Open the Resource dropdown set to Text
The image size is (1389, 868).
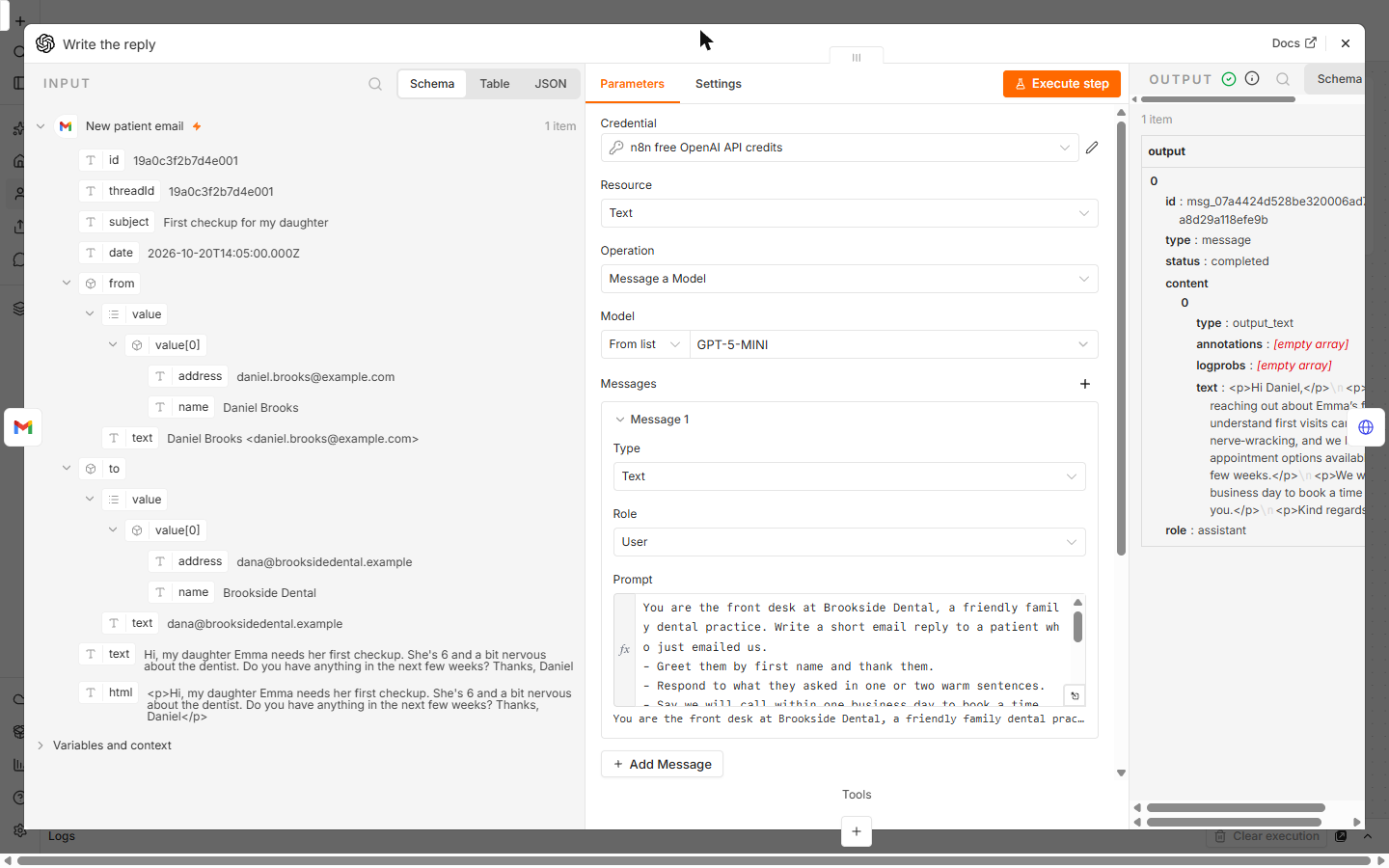(849, 213)
